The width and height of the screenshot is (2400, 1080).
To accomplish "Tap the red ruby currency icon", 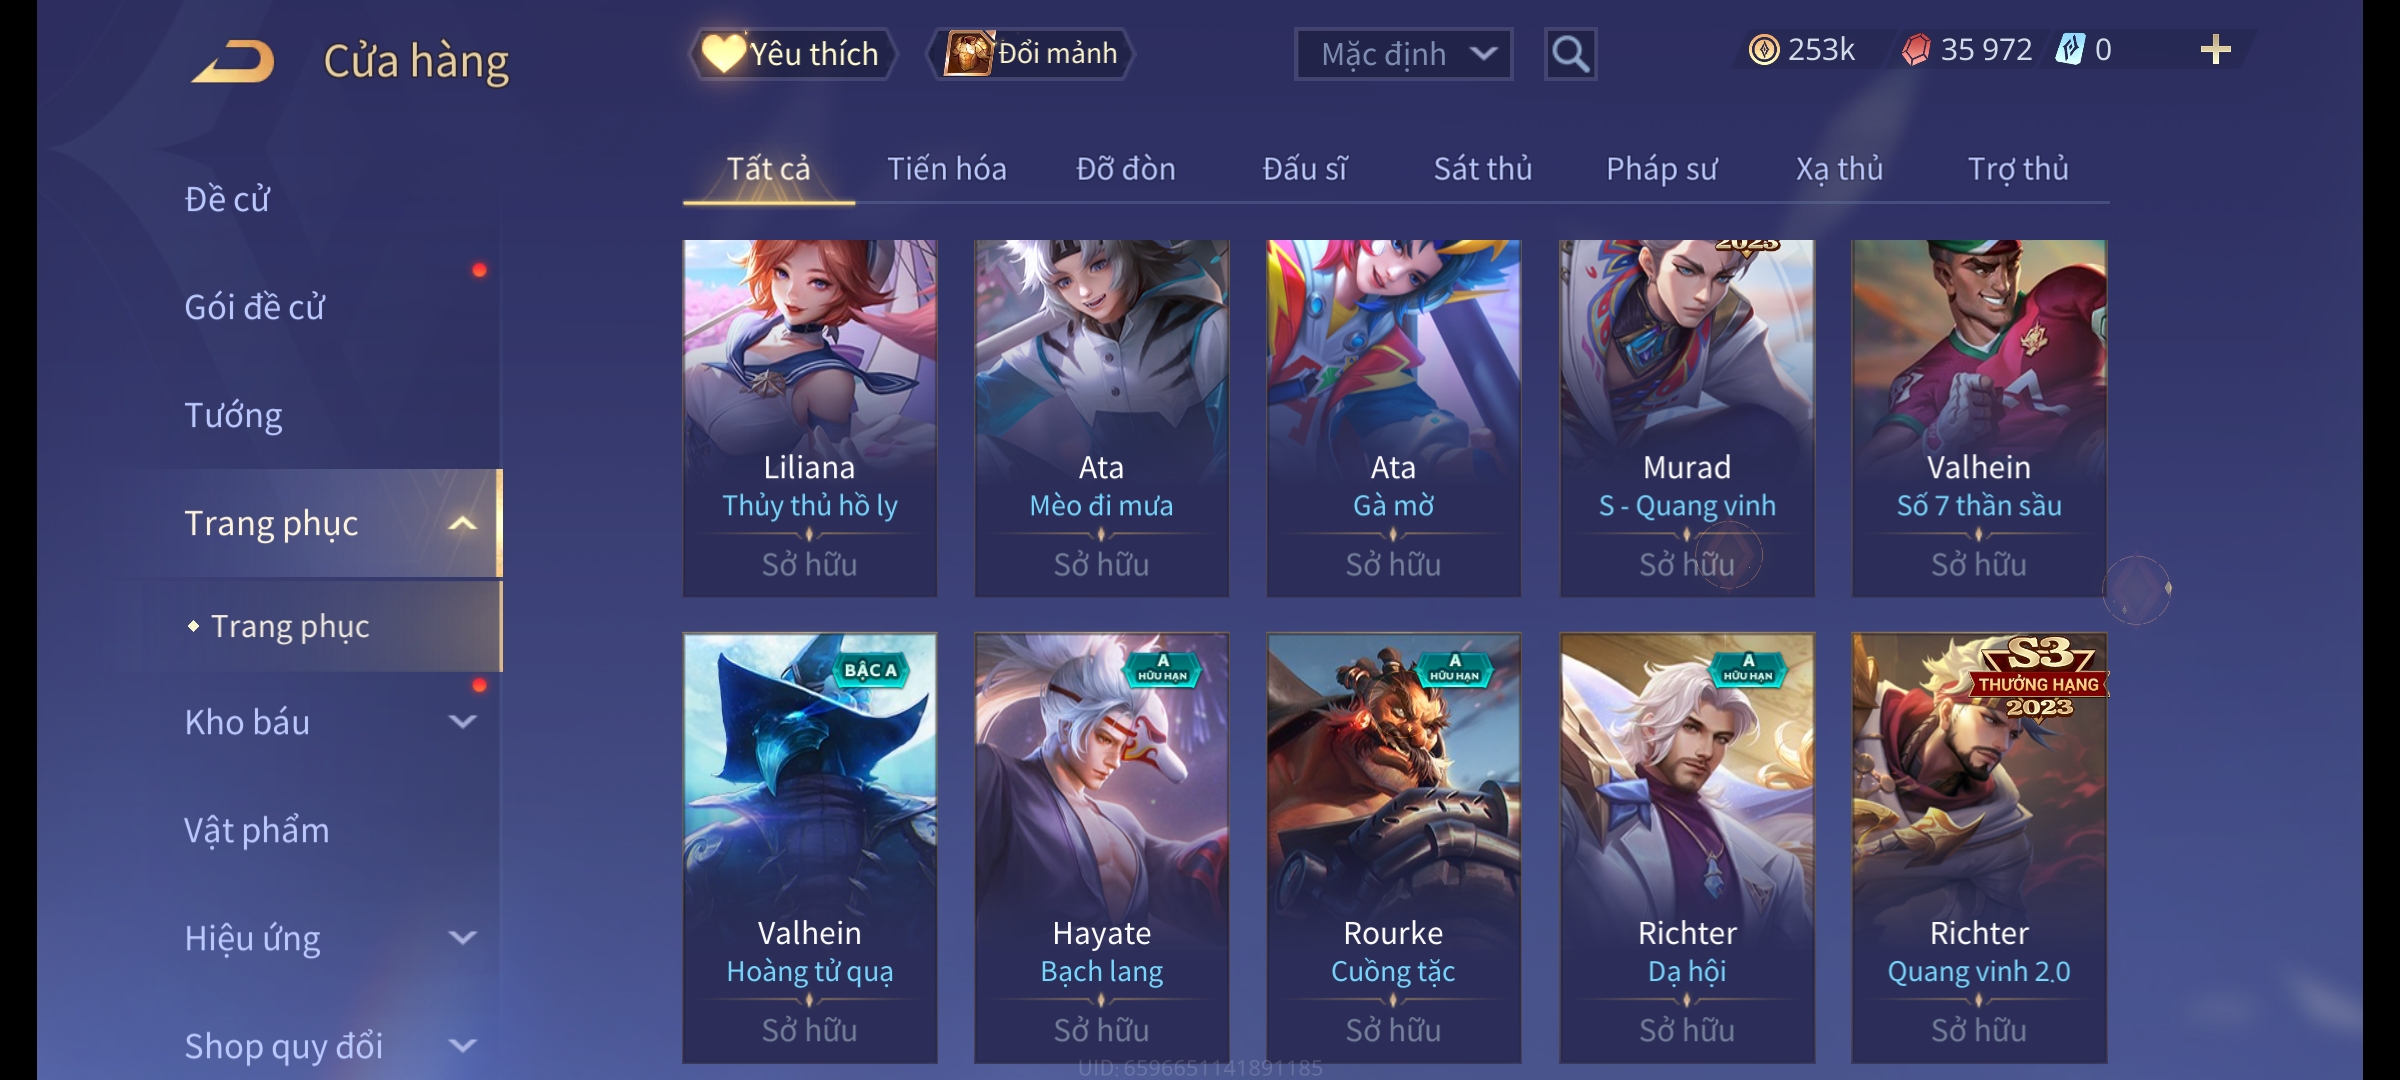I will coord(1916,50).
